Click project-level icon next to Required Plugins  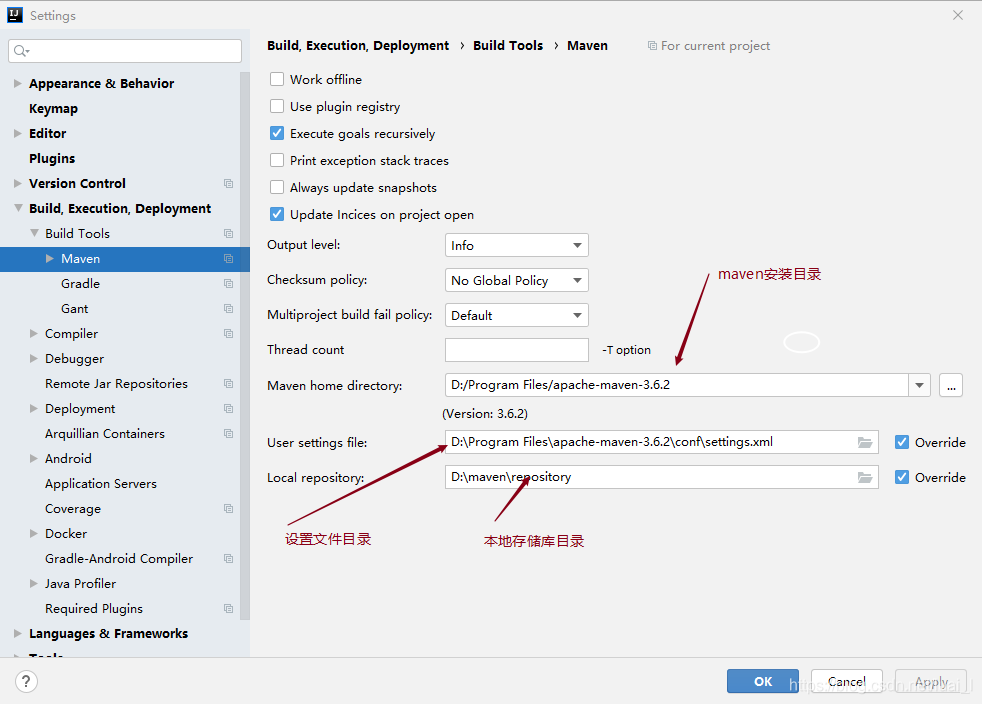click(229, 609)
